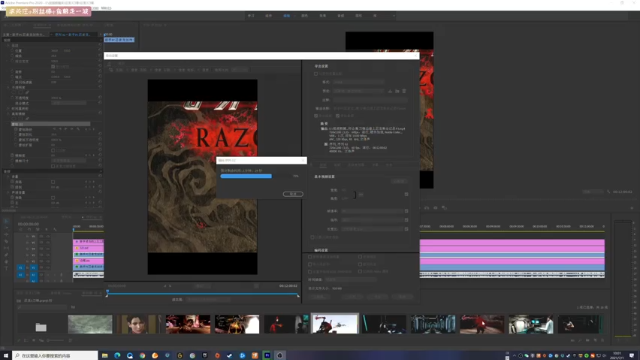Click the encoding progress bar
Viewport: 640px width, 360px height.
pyautogui.click(x=255, y=176)
